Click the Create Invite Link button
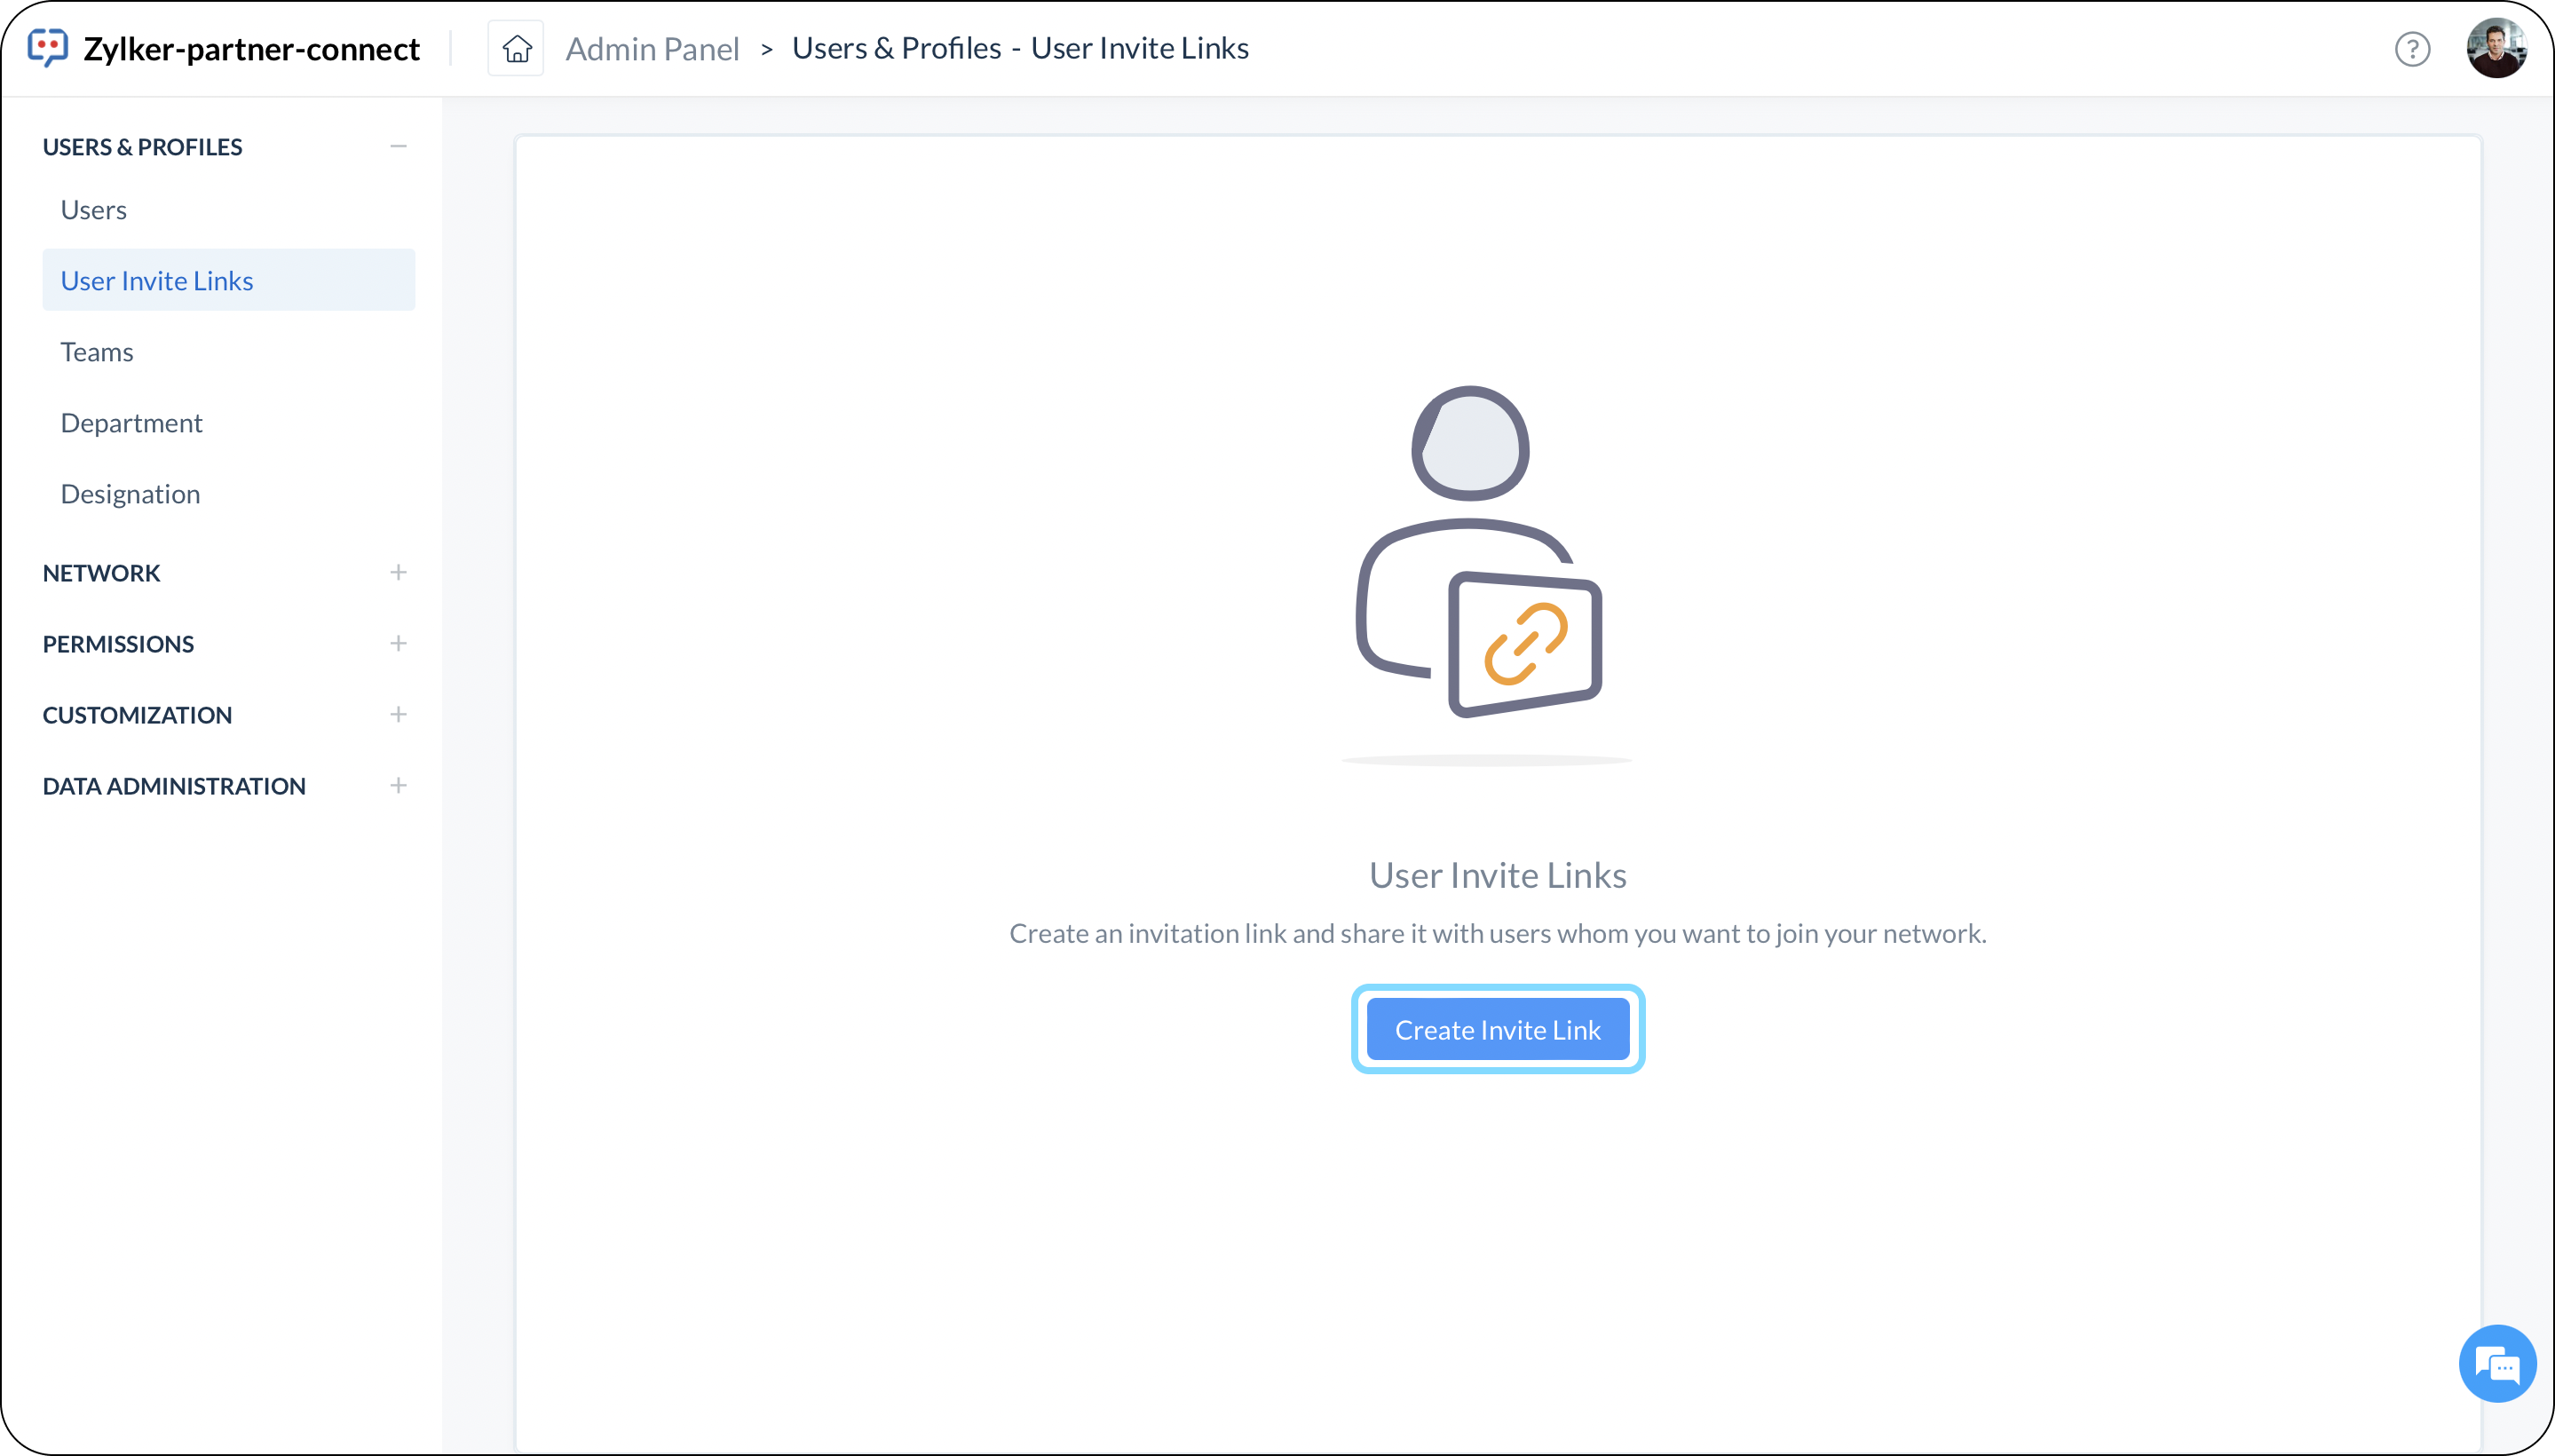 [x=1497, y=1030]
